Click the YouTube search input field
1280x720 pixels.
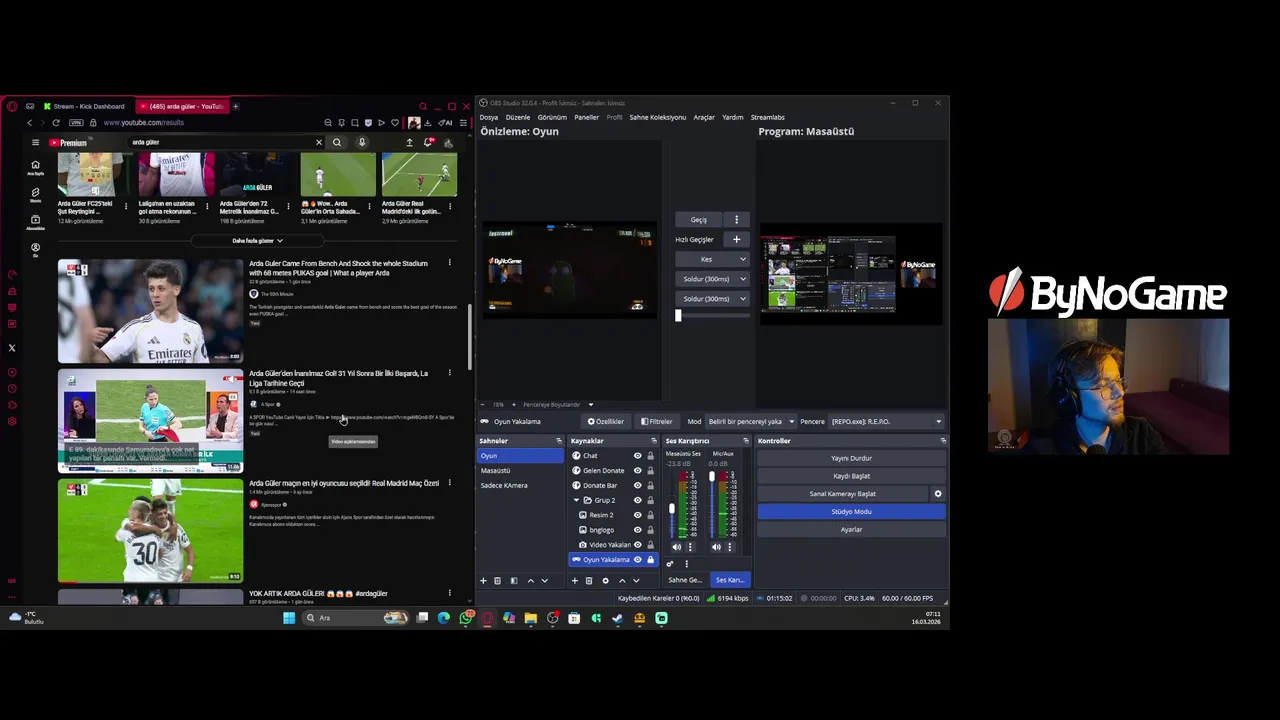[222, 142]
